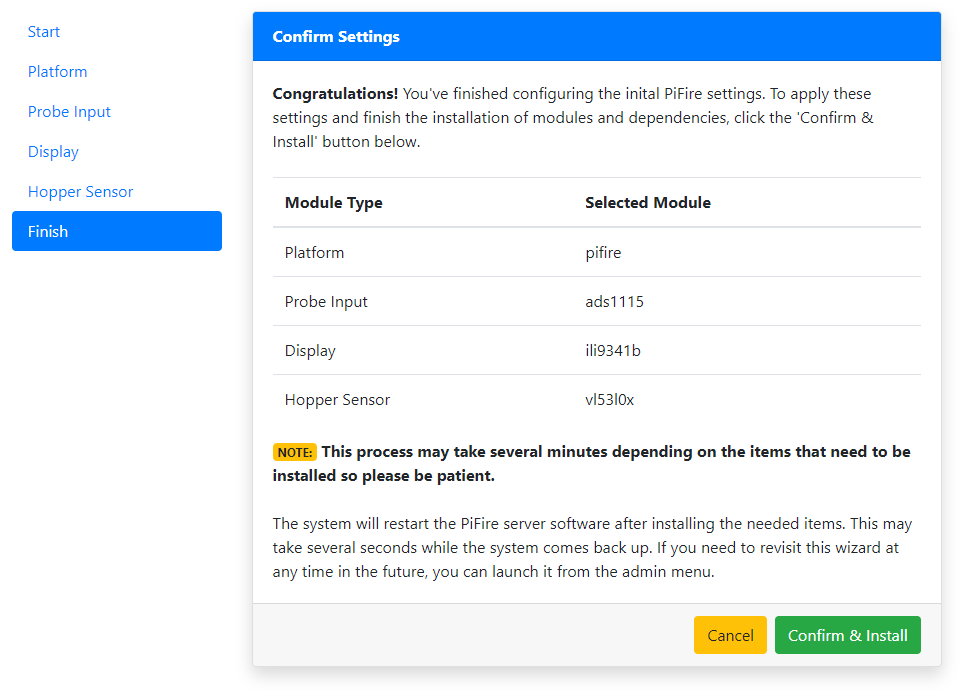
Task: Click the active Finish step
Action: pos(116,231)
